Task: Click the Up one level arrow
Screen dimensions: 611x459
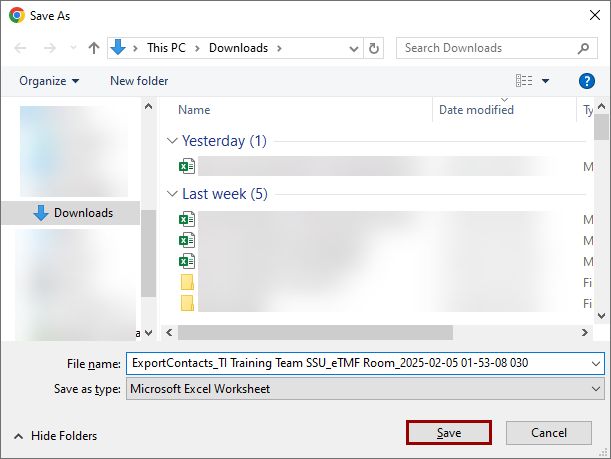Action: pos(94,48)
